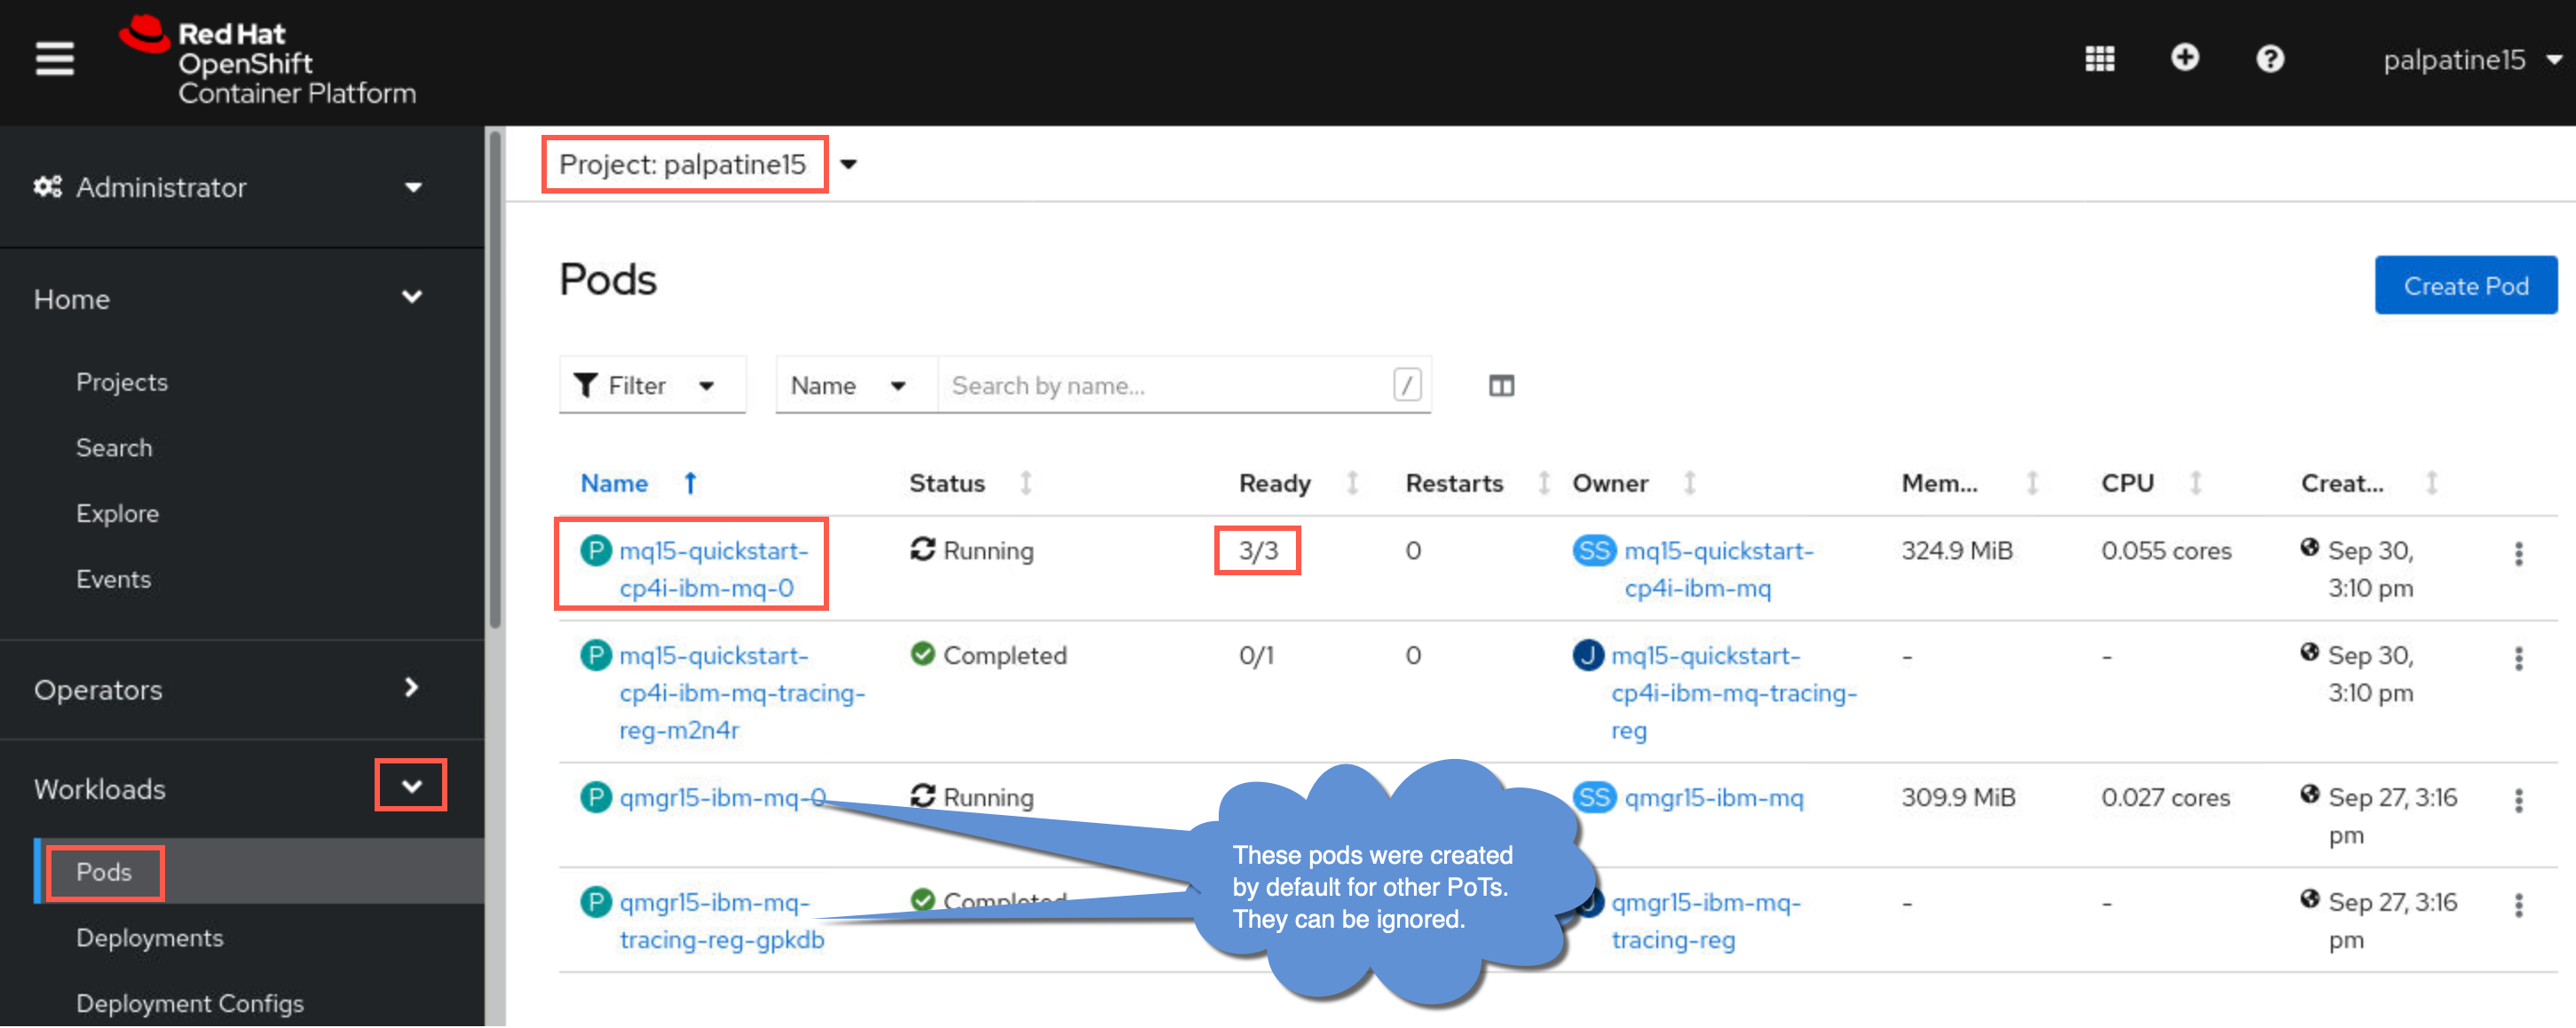The image size is (2576, 1028).
Task: Open the application launcher grid
Action: [2099, 59]
